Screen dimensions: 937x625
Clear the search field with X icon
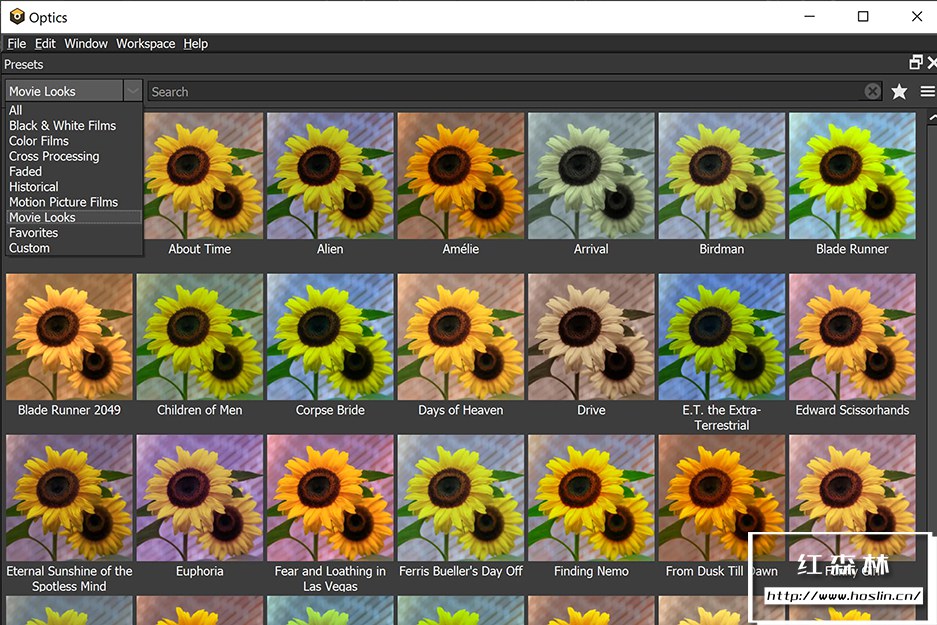click(x=873, y=91)
